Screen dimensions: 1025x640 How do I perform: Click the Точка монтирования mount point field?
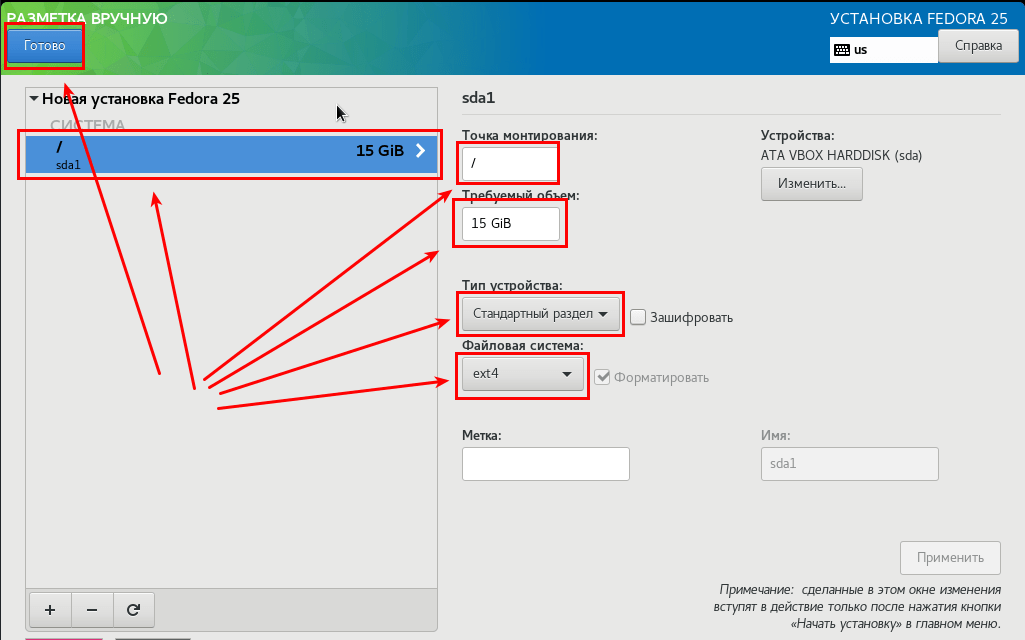click(510, 163)
